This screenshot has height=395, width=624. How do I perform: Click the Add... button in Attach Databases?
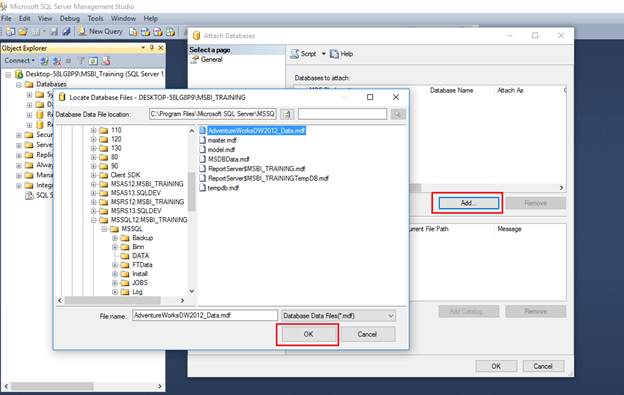pos(468,203)
